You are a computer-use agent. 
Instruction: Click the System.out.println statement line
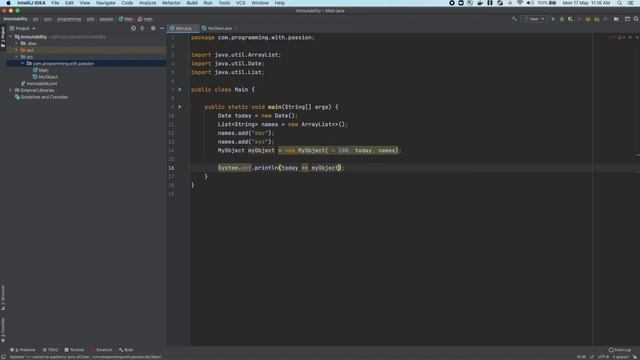coord(281,168)
